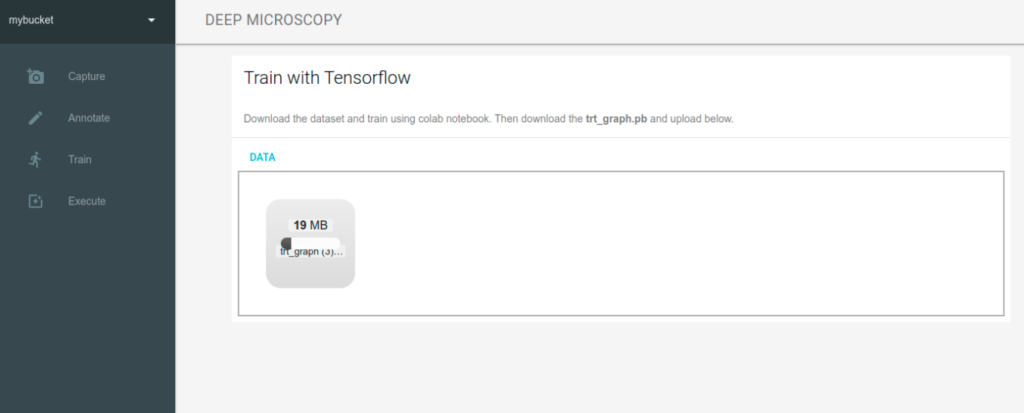This screenshot has width=1024, height=413.
Task: Click the DEEP MICROSCOPY header title
Action: tap(274, 20)
